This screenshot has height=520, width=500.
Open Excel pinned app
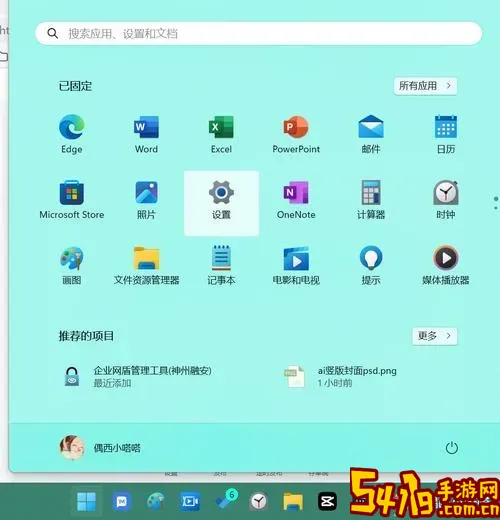click(221, 134)
